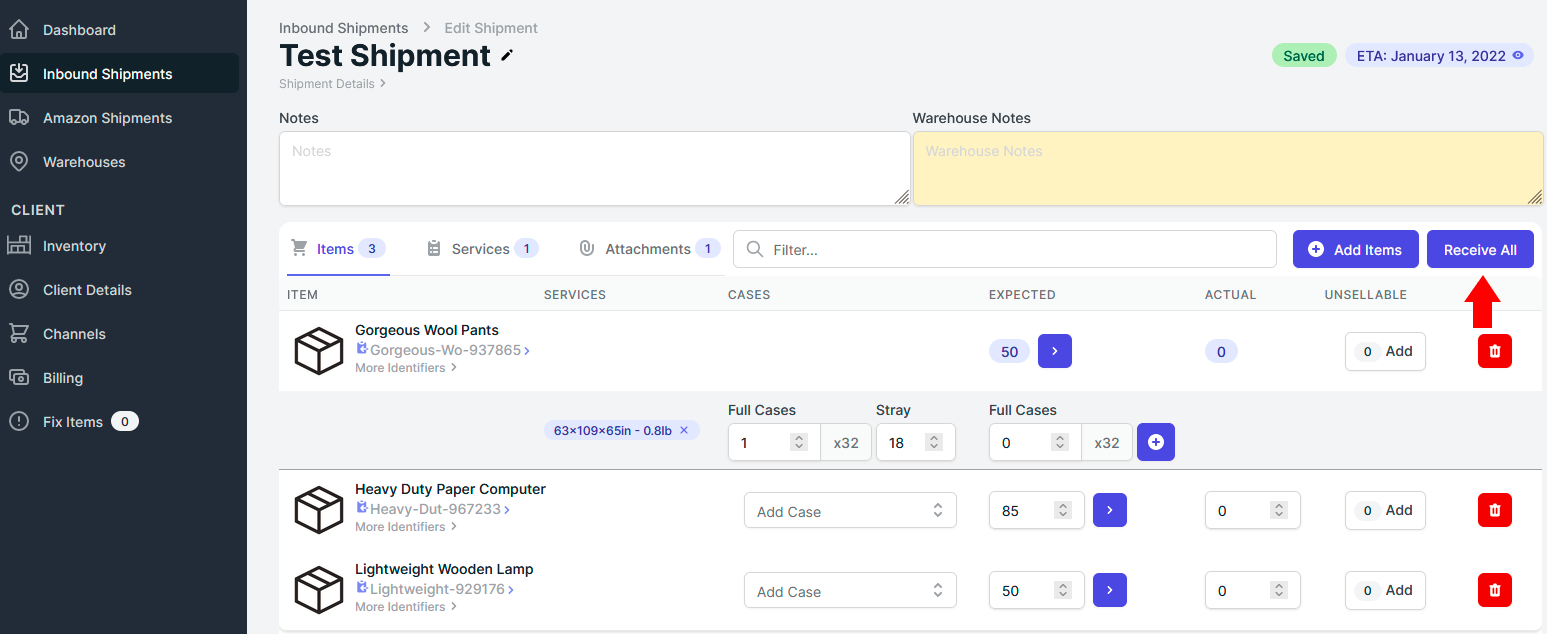Image resolution: width=1547 pixels, height=634 pixels.
Task: Click arrow button beside Wooden Lamp expected 50
Action: pos(1110,590)
